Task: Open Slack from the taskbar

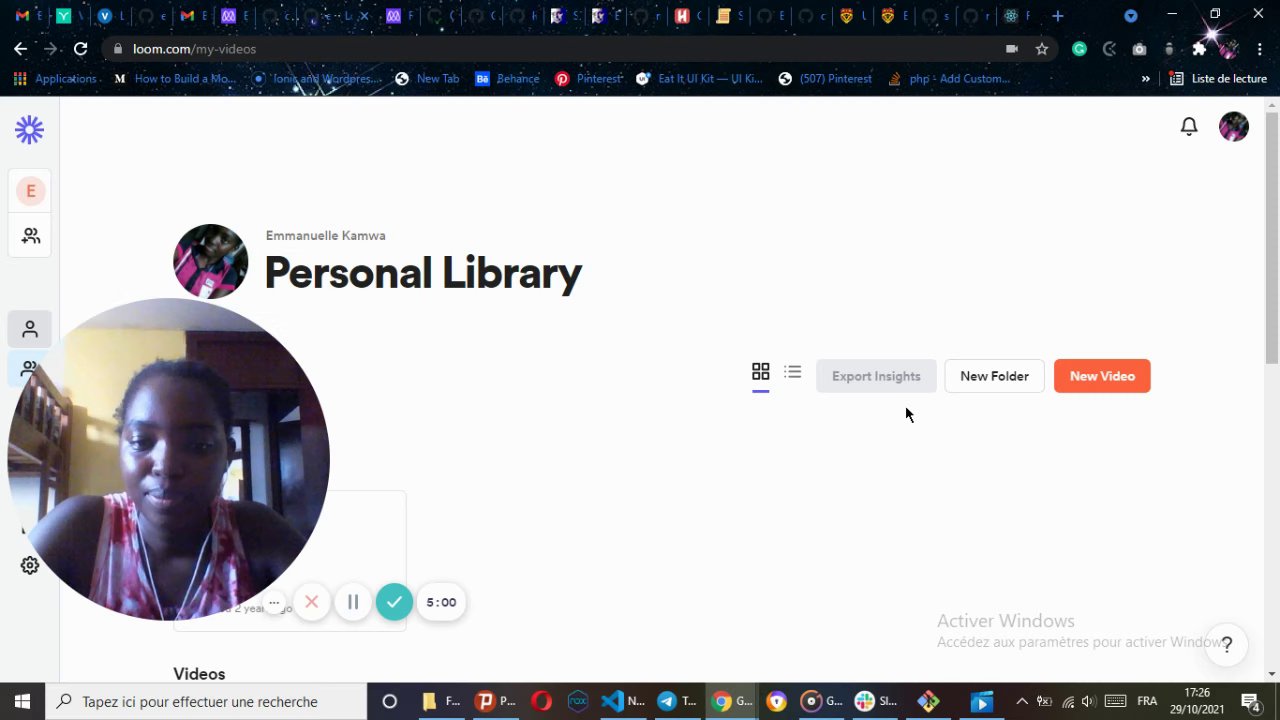Action: click(x=875, y=701)
